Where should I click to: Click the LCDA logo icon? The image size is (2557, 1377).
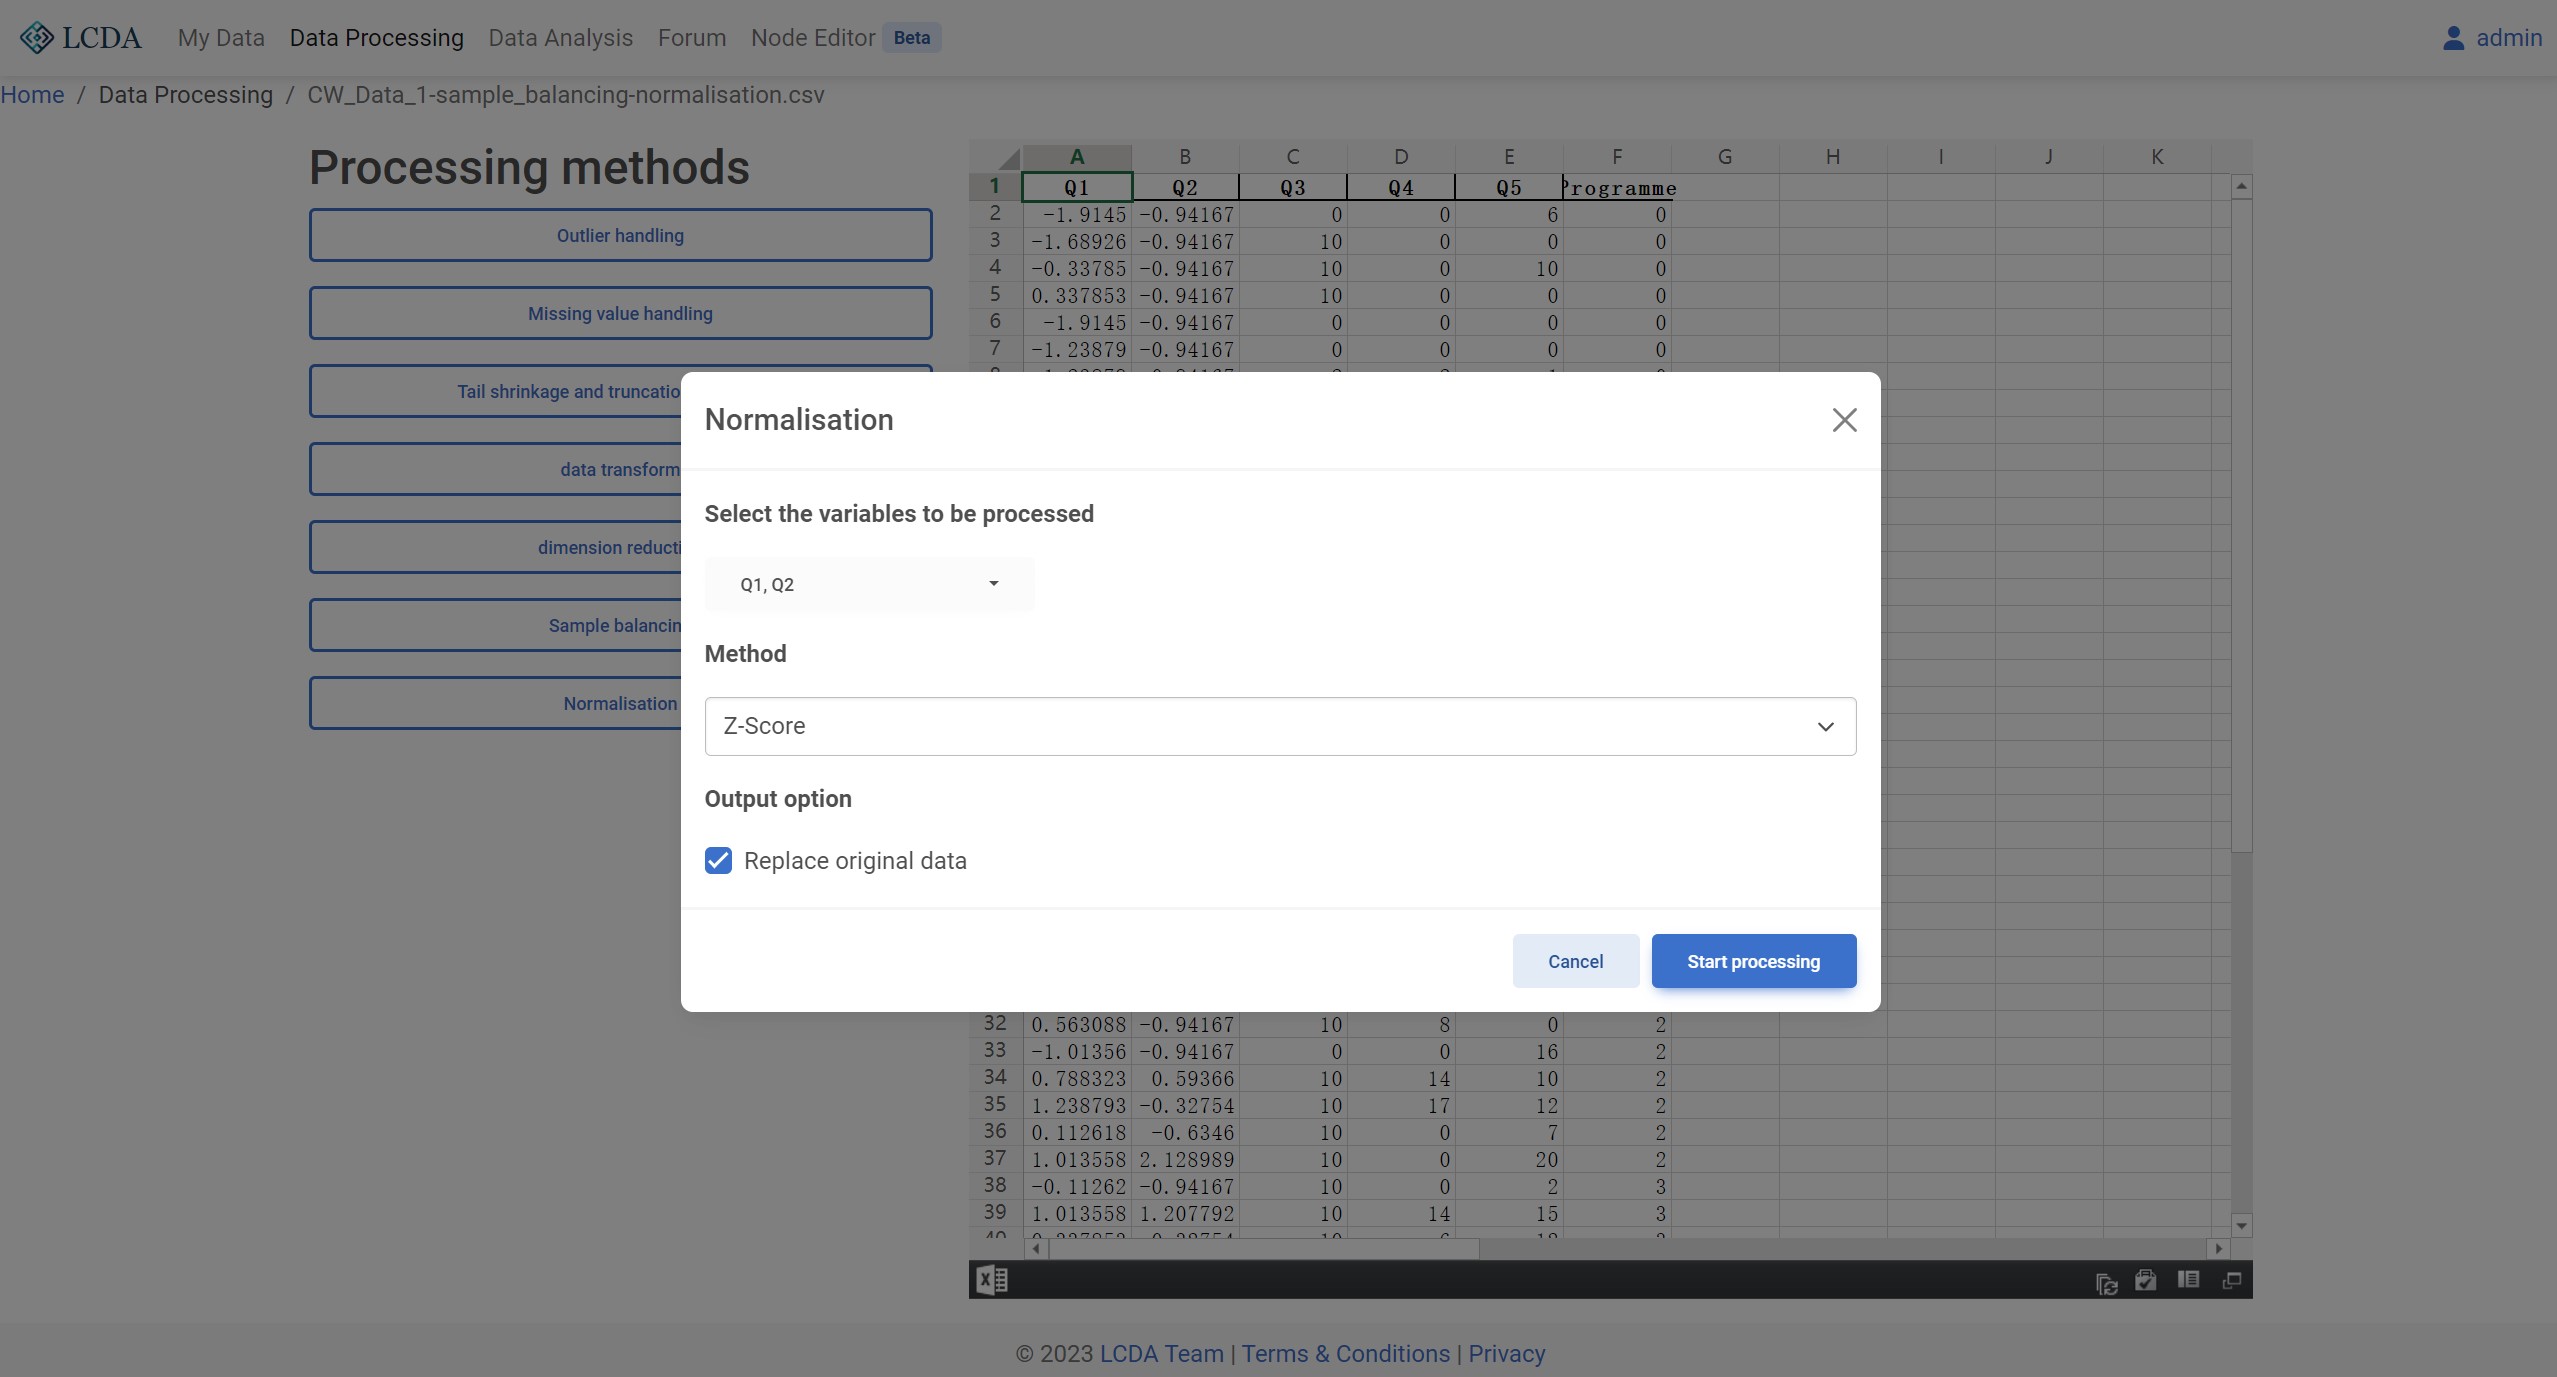37,38
